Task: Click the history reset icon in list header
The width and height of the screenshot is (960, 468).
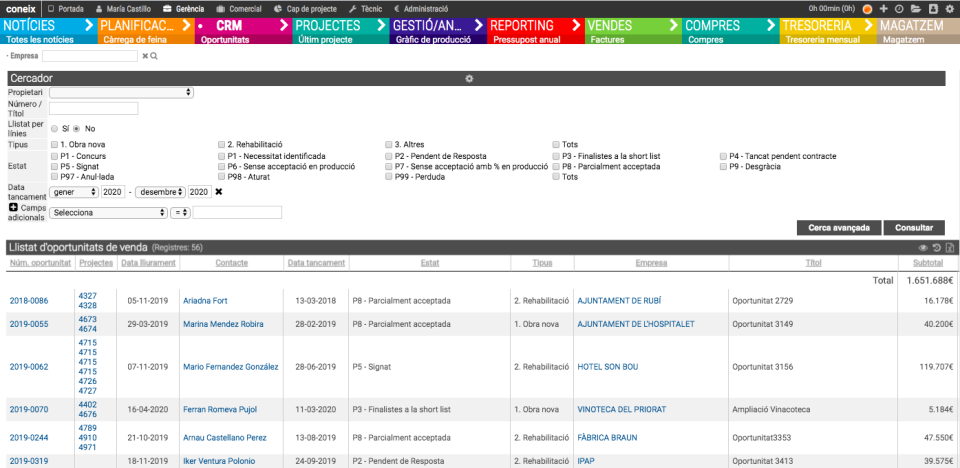Action: click(x=936, y=247)
